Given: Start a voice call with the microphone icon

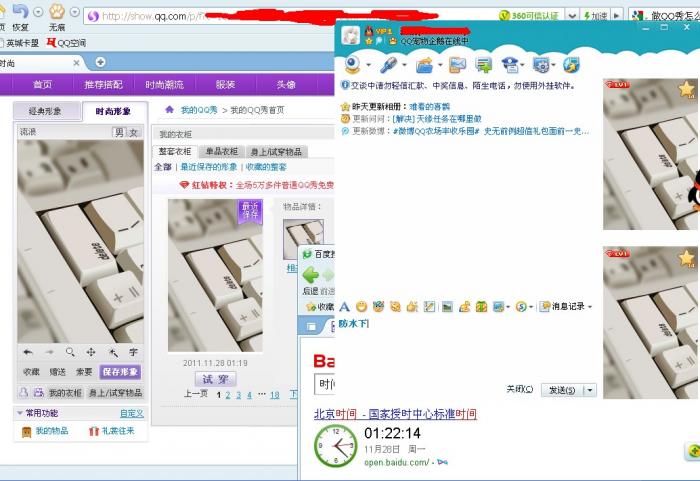Looking at the screenshot, I should (x=388, y=65).
